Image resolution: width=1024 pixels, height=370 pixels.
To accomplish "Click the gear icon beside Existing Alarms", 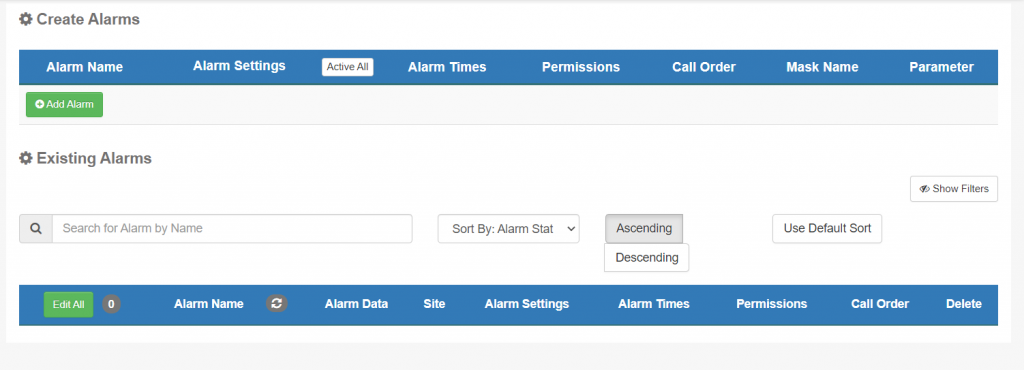I will (25, 158).
